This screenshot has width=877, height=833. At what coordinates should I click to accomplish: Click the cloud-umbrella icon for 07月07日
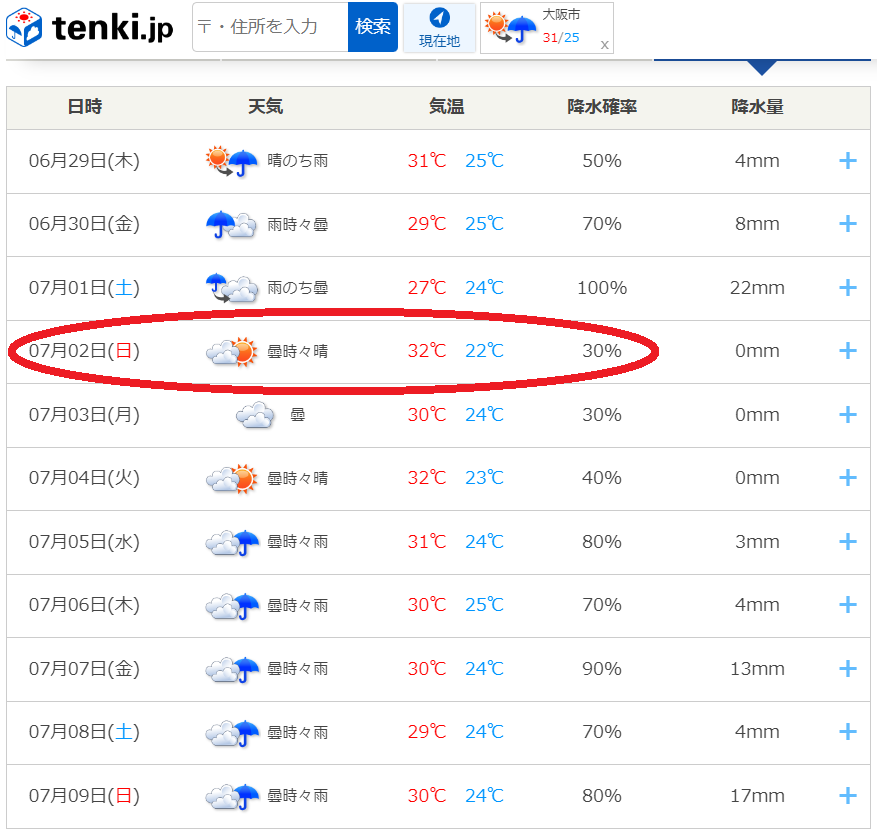(232, 669)
